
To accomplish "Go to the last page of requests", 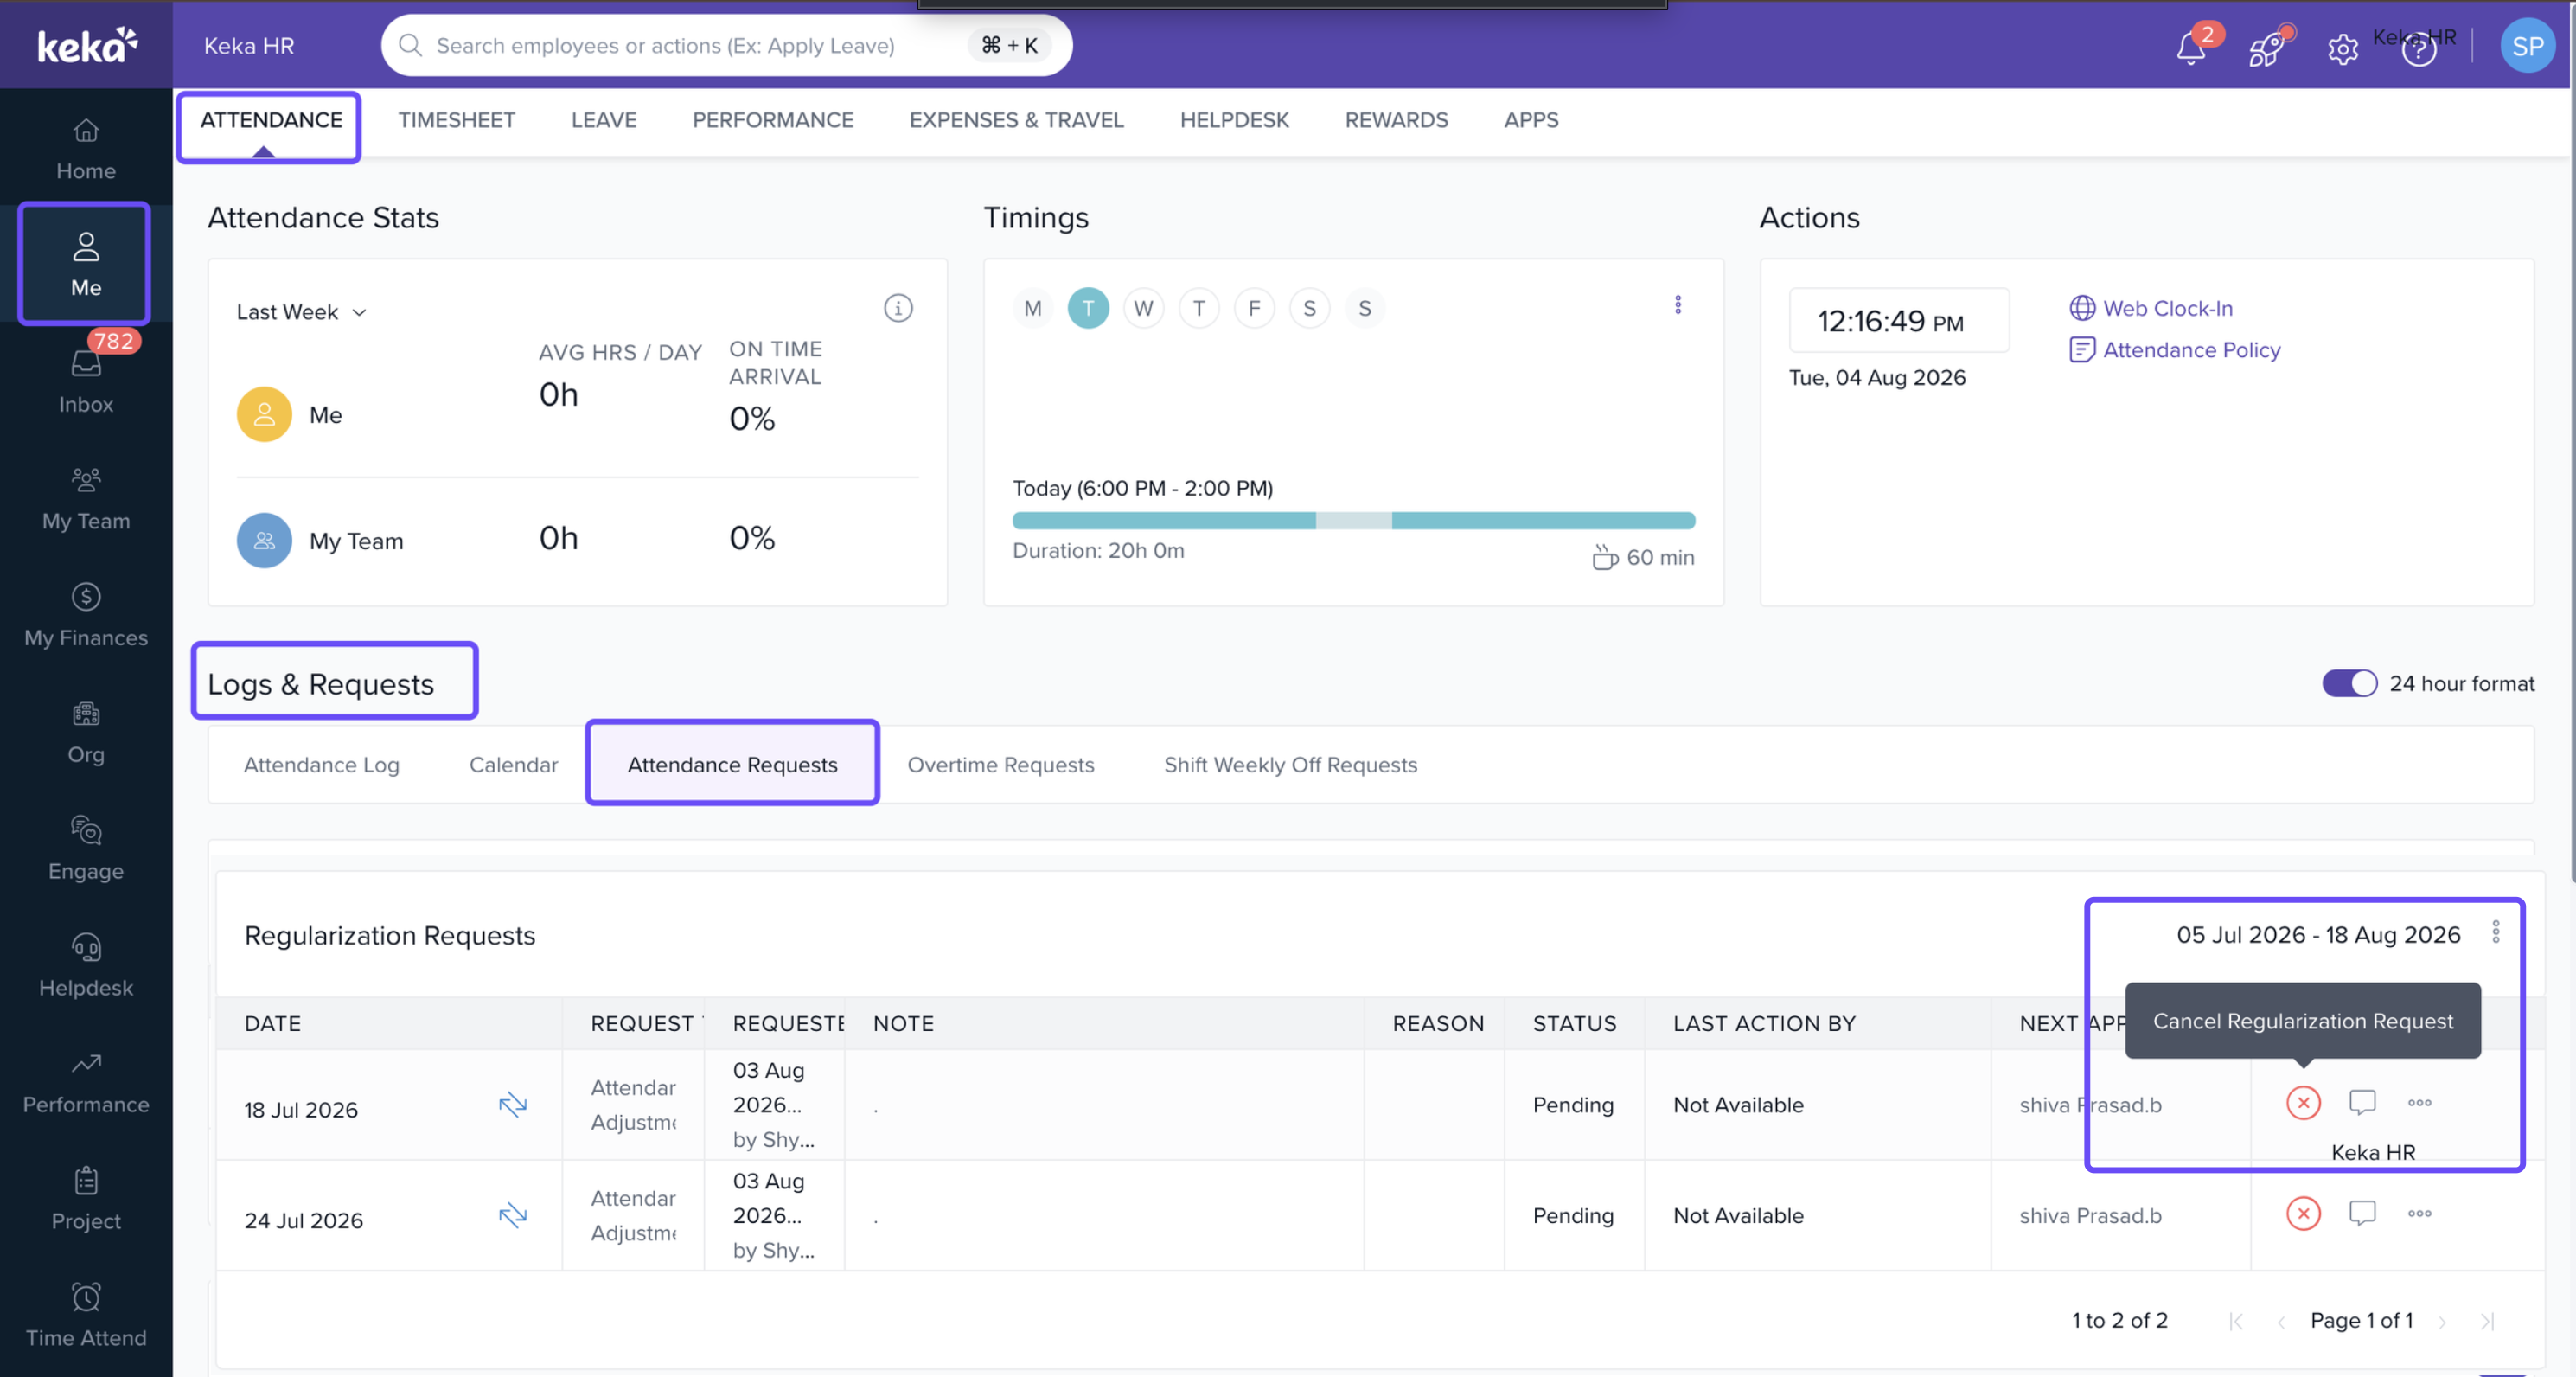I will coord(2487,1321).
